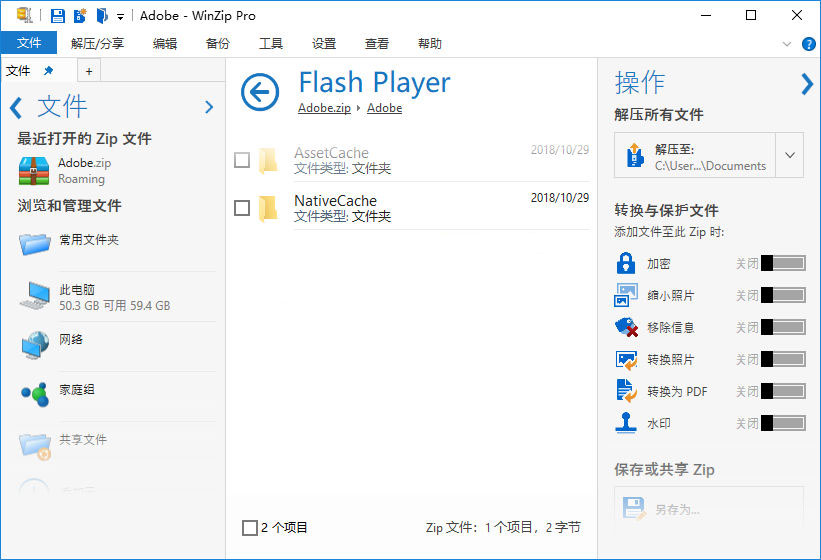Click the 水印 watermark stamp icon
The height and width of the screenshot is (560, 821).
pos(626,423)
